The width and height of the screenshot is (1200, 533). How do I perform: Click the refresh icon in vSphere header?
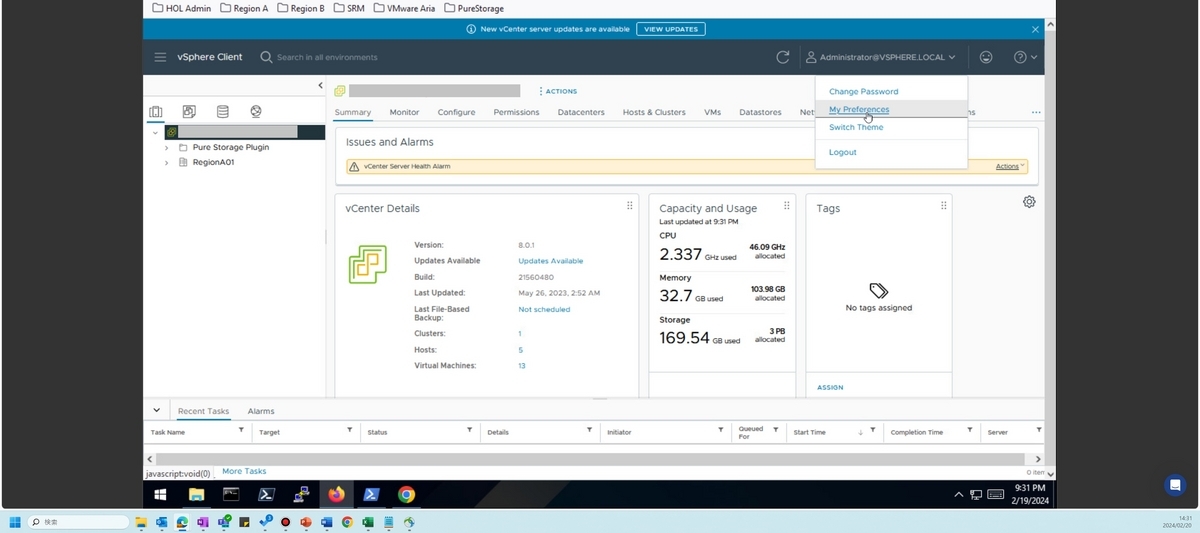(783, 57)
